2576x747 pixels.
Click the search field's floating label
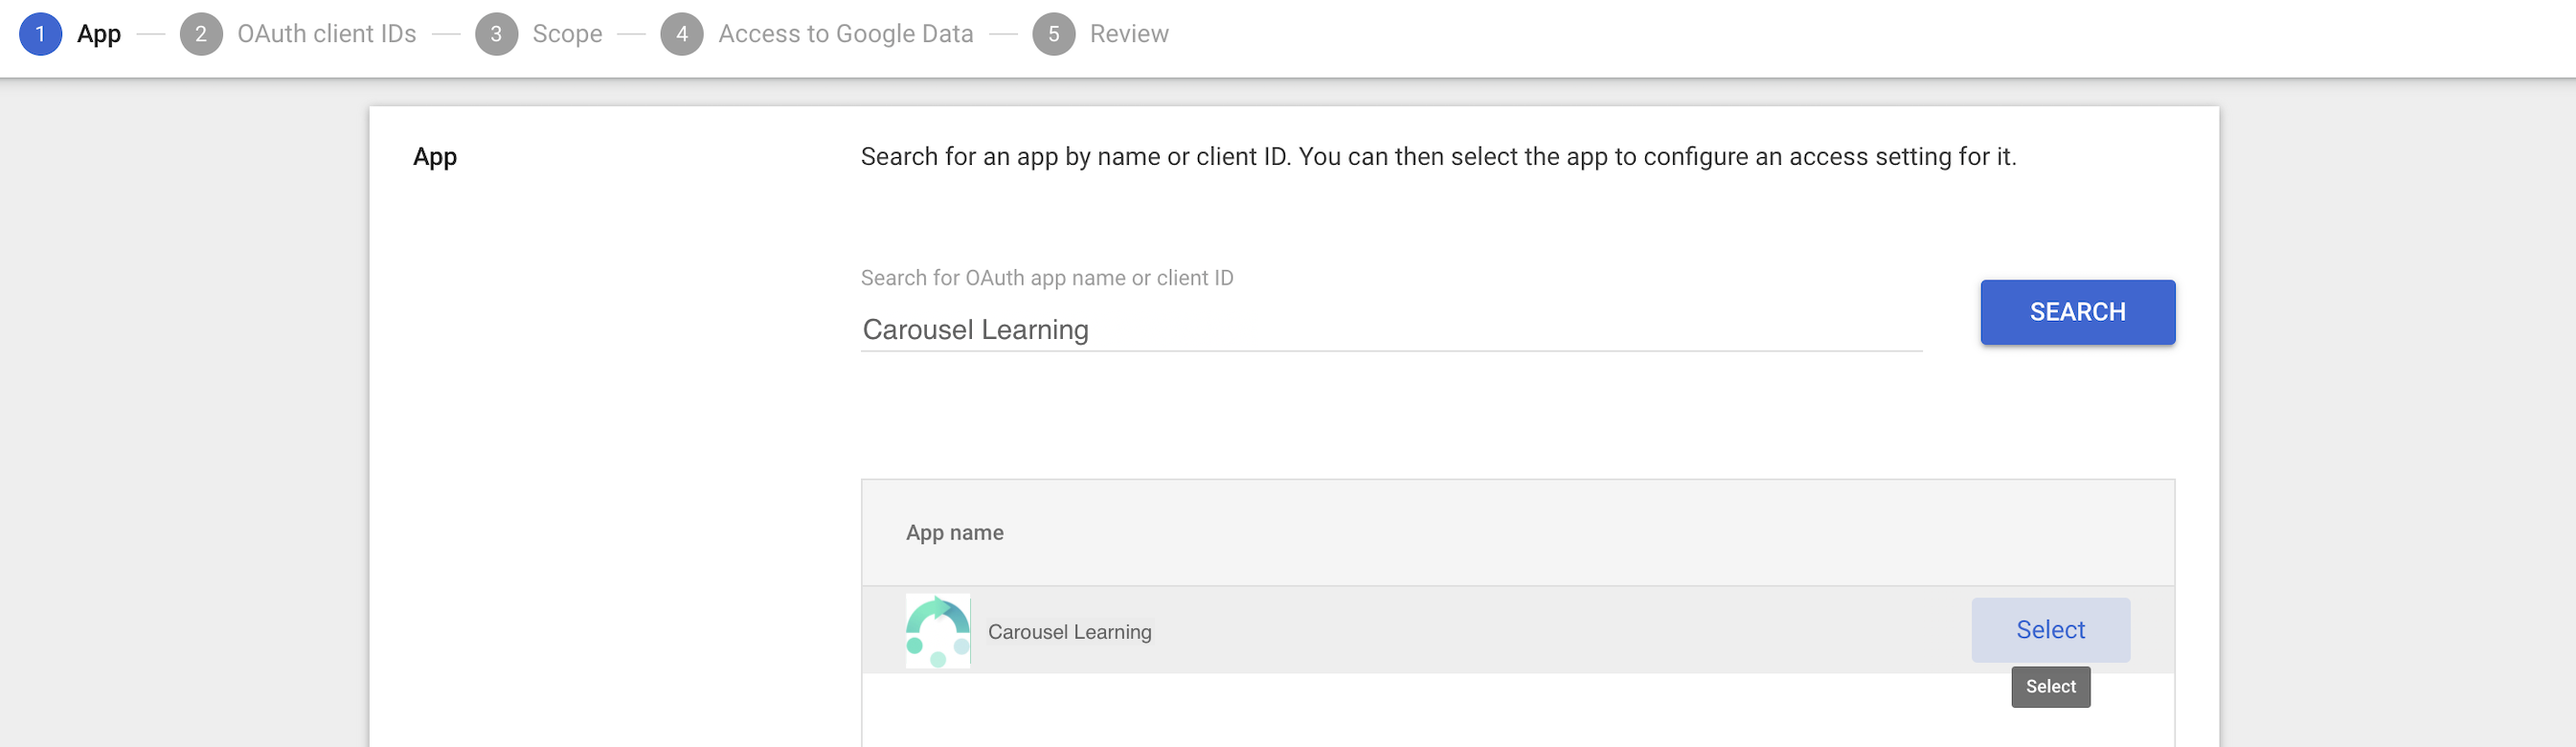click(x=1046, y=278)
